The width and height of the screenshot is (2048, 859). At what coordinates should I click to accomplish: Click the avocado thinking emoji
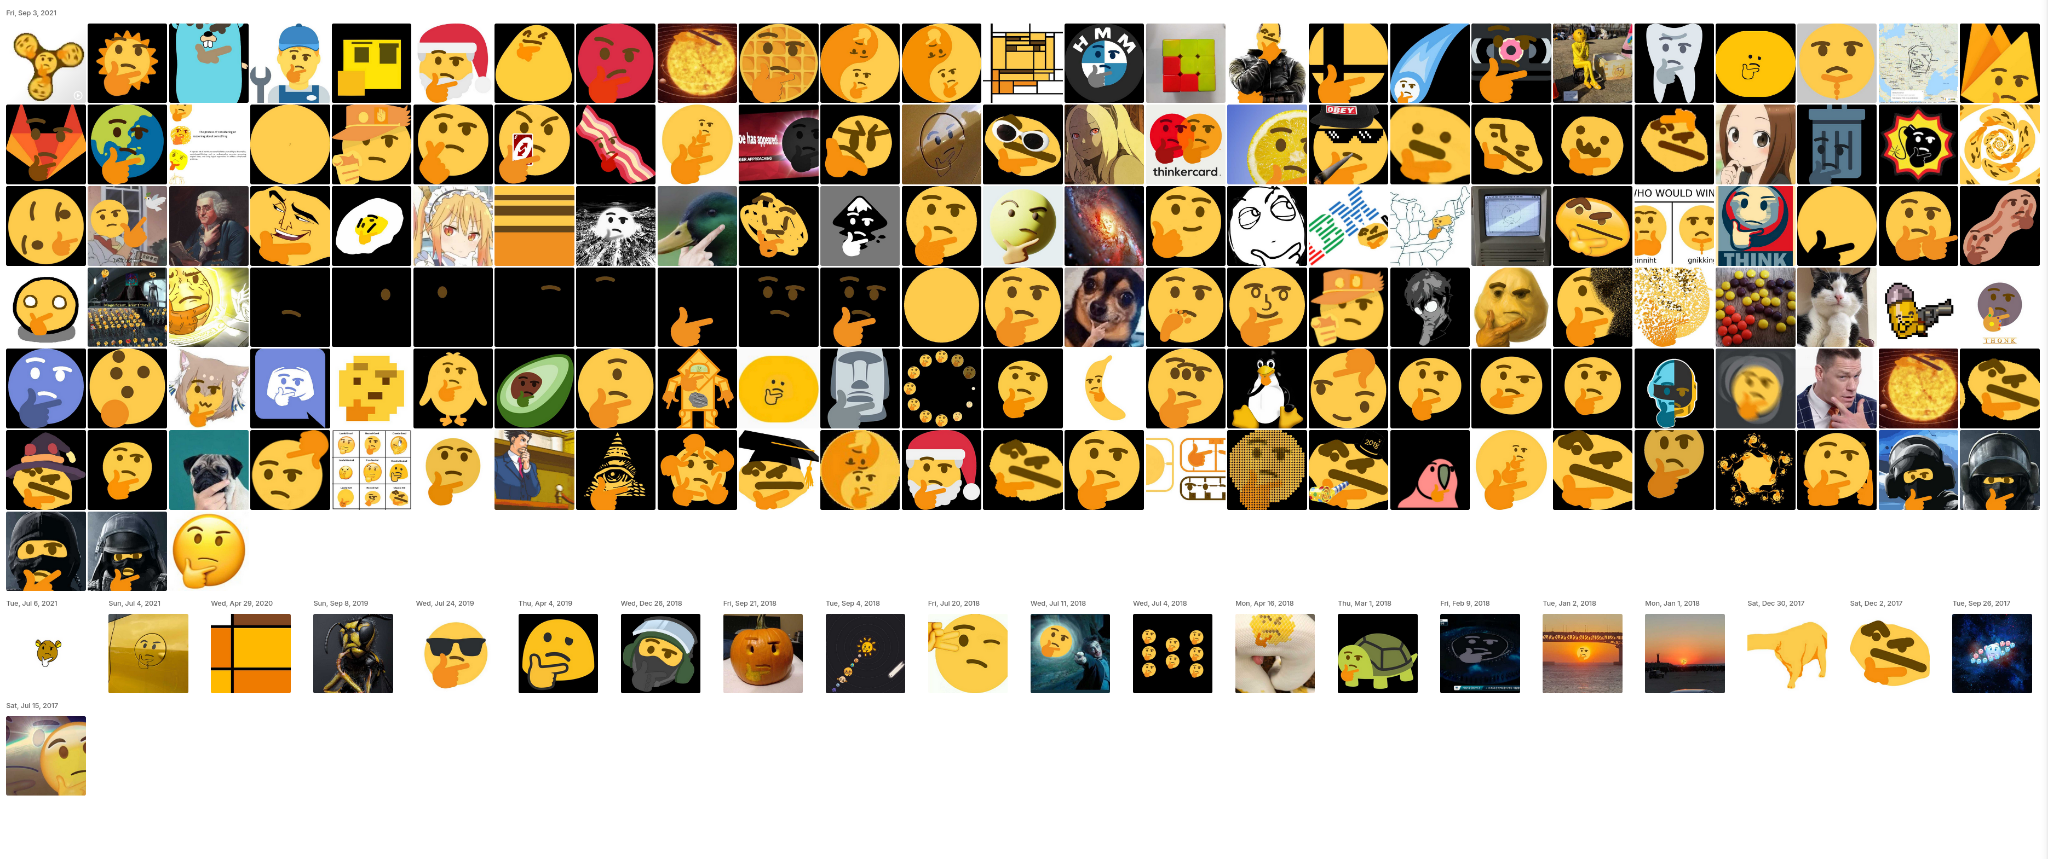coord(534,389)
